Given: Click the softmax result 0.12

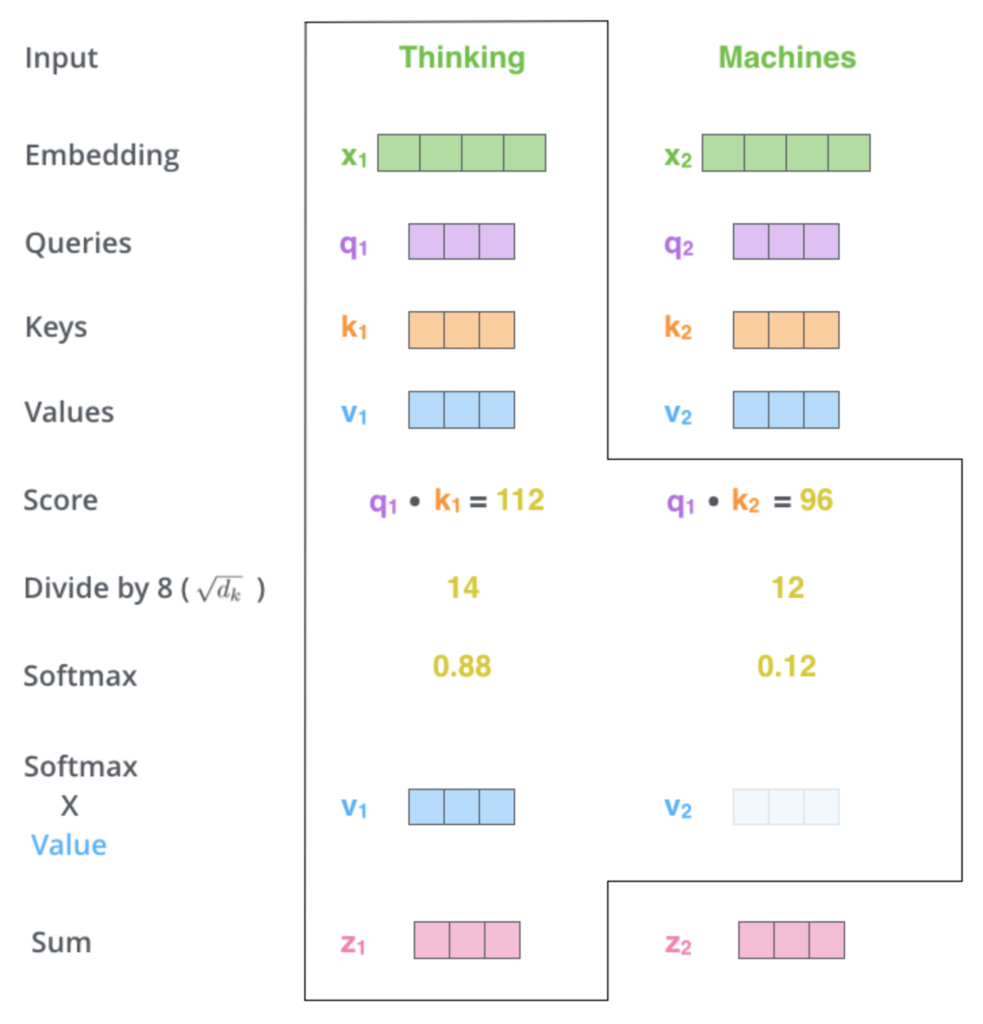Looking at the screenshot, I should coord(787,666).
